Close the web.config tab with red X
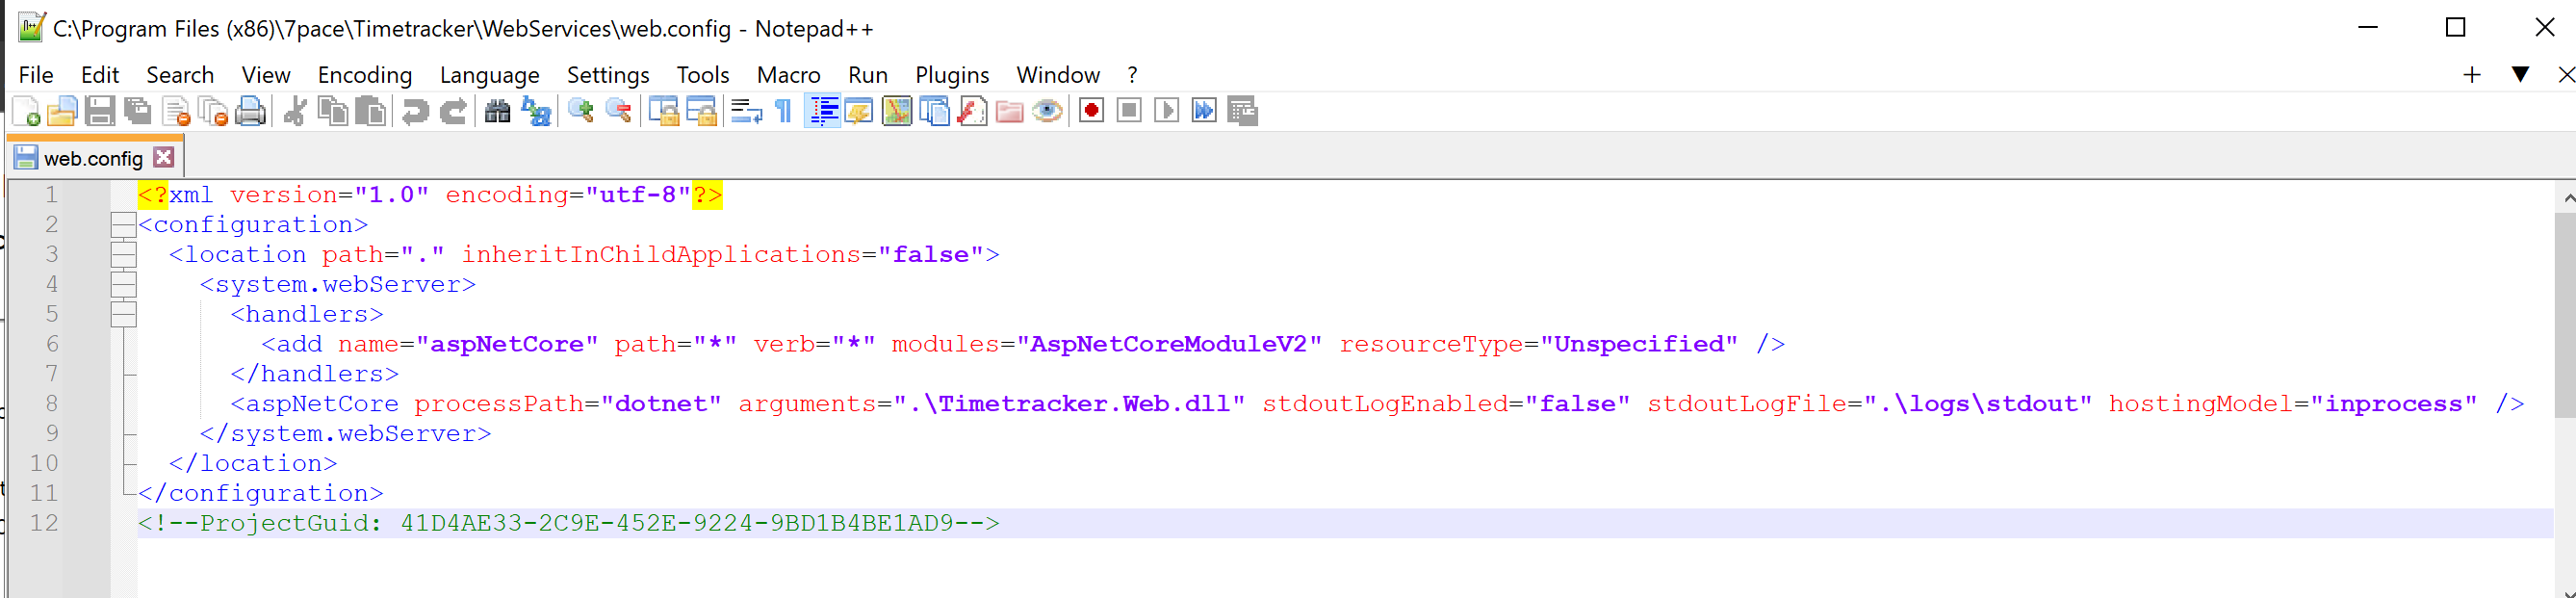The width and height of the screenshot is (2576, 598). 164,157
